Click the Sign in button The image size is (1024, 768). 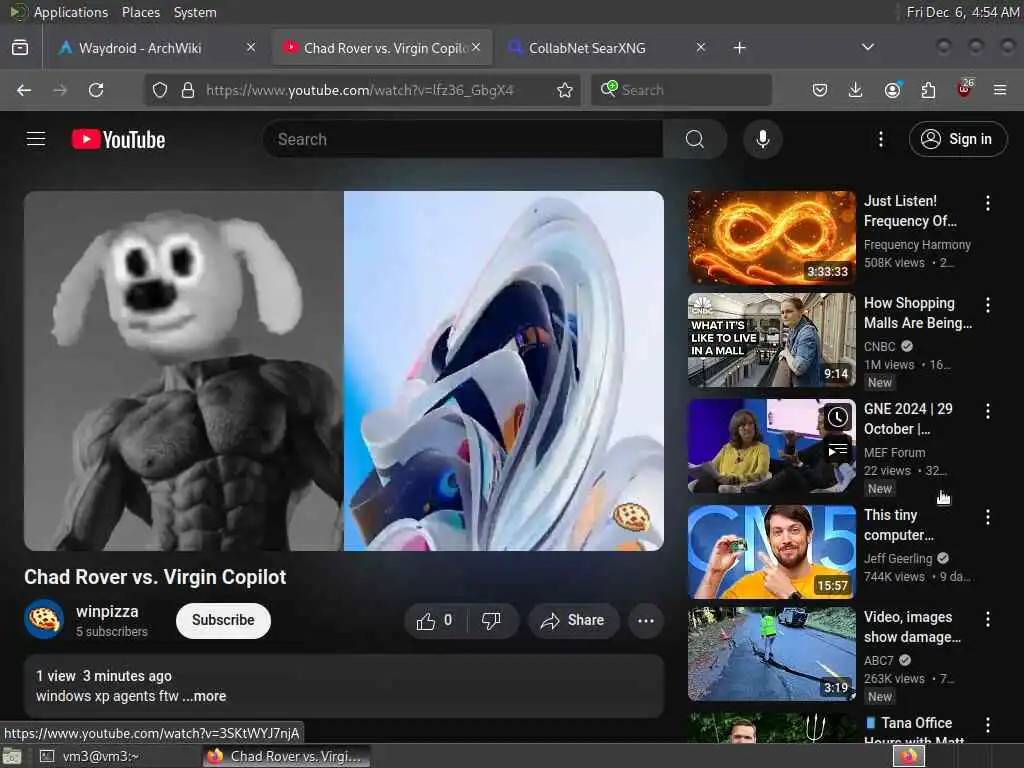point(957,139)
